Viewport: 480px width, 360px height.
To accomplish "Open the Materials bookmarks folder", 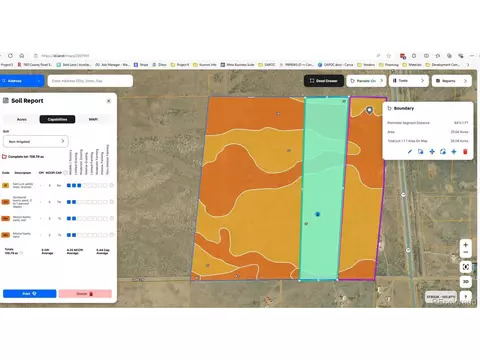I will pos(412,65).
